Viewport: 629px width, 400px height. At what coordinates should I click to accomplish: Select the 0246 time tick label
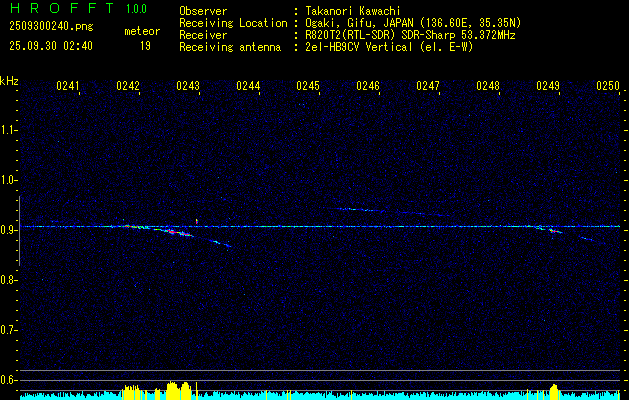point(368,87)
